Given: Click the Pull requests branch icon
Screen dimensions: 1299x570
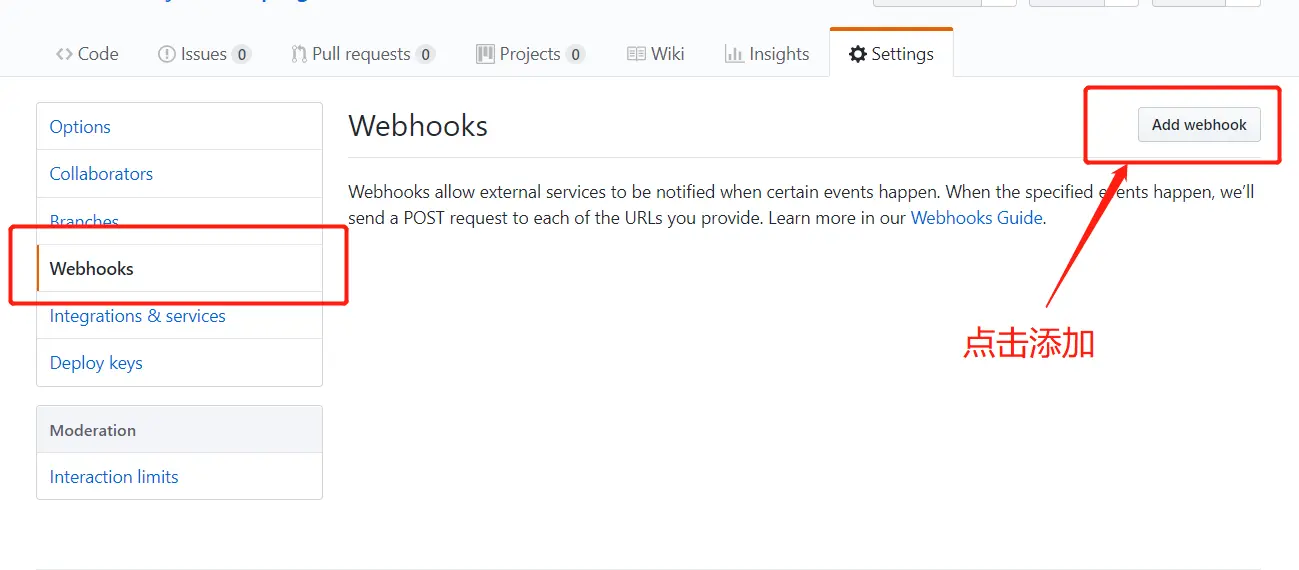Looking at the screenshot, I should point(299,54).
